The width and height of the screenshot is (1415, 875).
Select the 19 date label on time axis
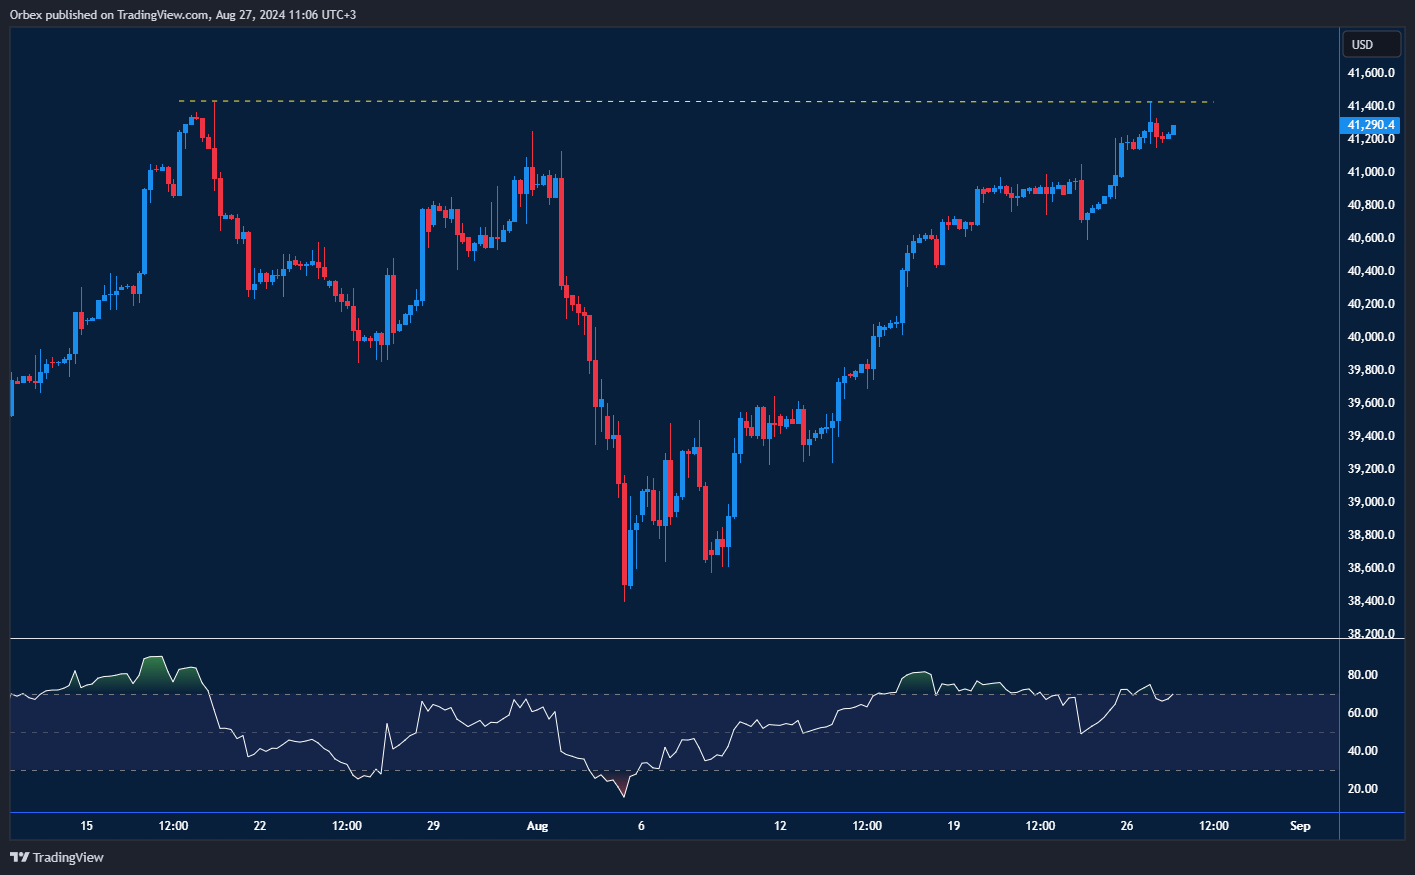[x=952, y=826]
